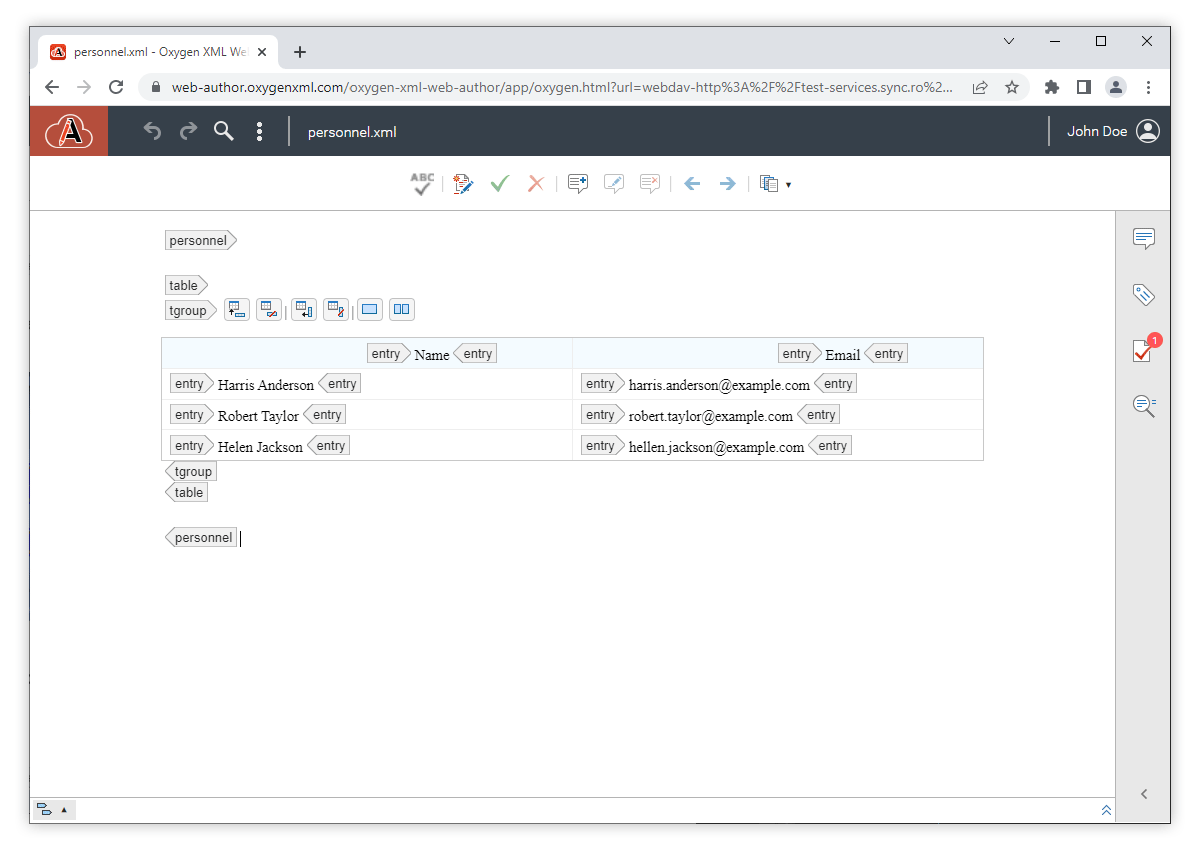Image resolution: width=1200 pixels, height=850 pixels.
Task: Click the Split cell icon
Action: point(401,310)
